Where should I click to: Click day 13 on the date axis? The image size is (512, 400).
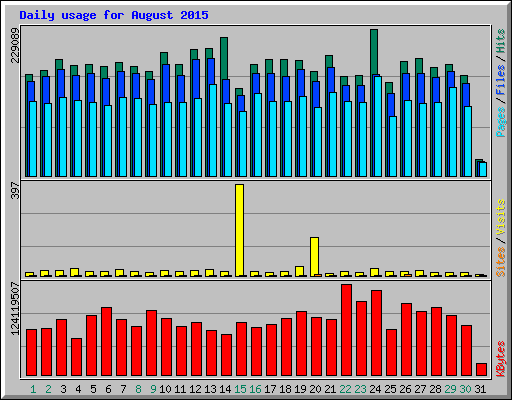pyautogui.click(x=210, y=389)
